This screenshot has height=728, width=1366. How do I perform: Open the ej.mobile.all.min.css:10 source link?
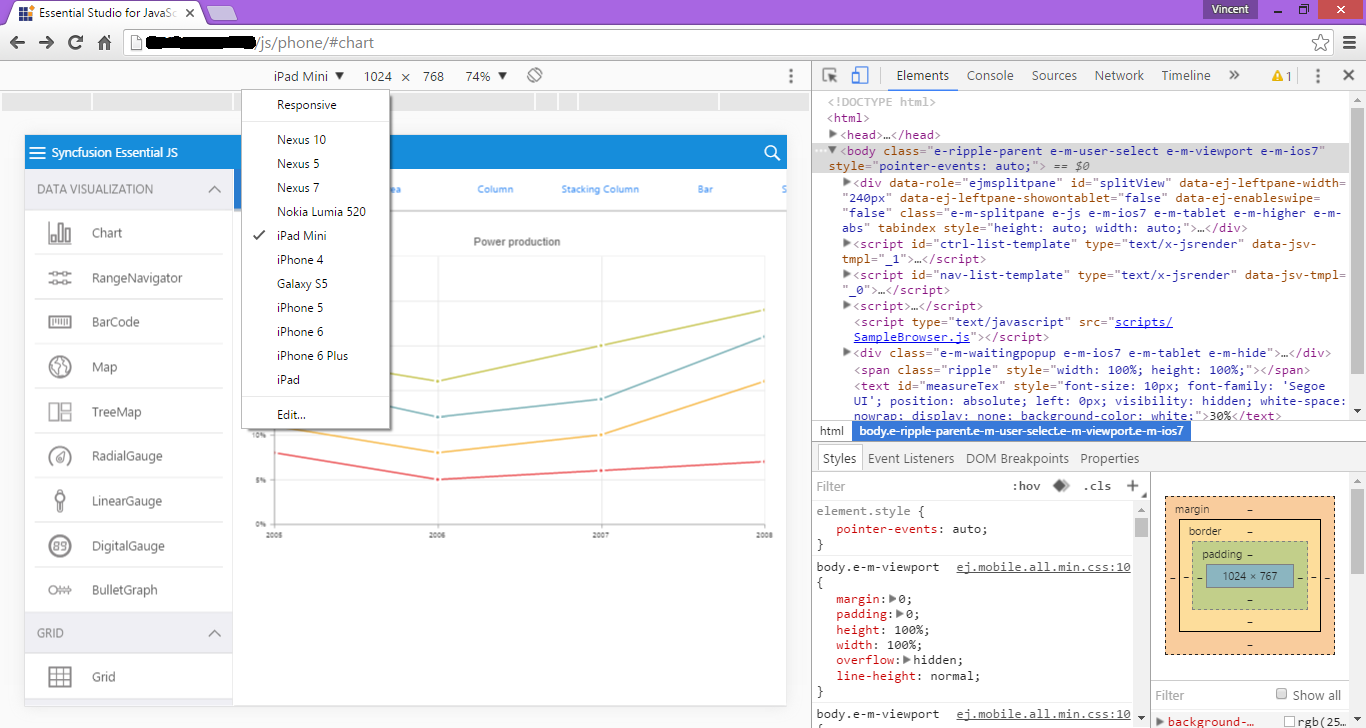pos(1043,567)
